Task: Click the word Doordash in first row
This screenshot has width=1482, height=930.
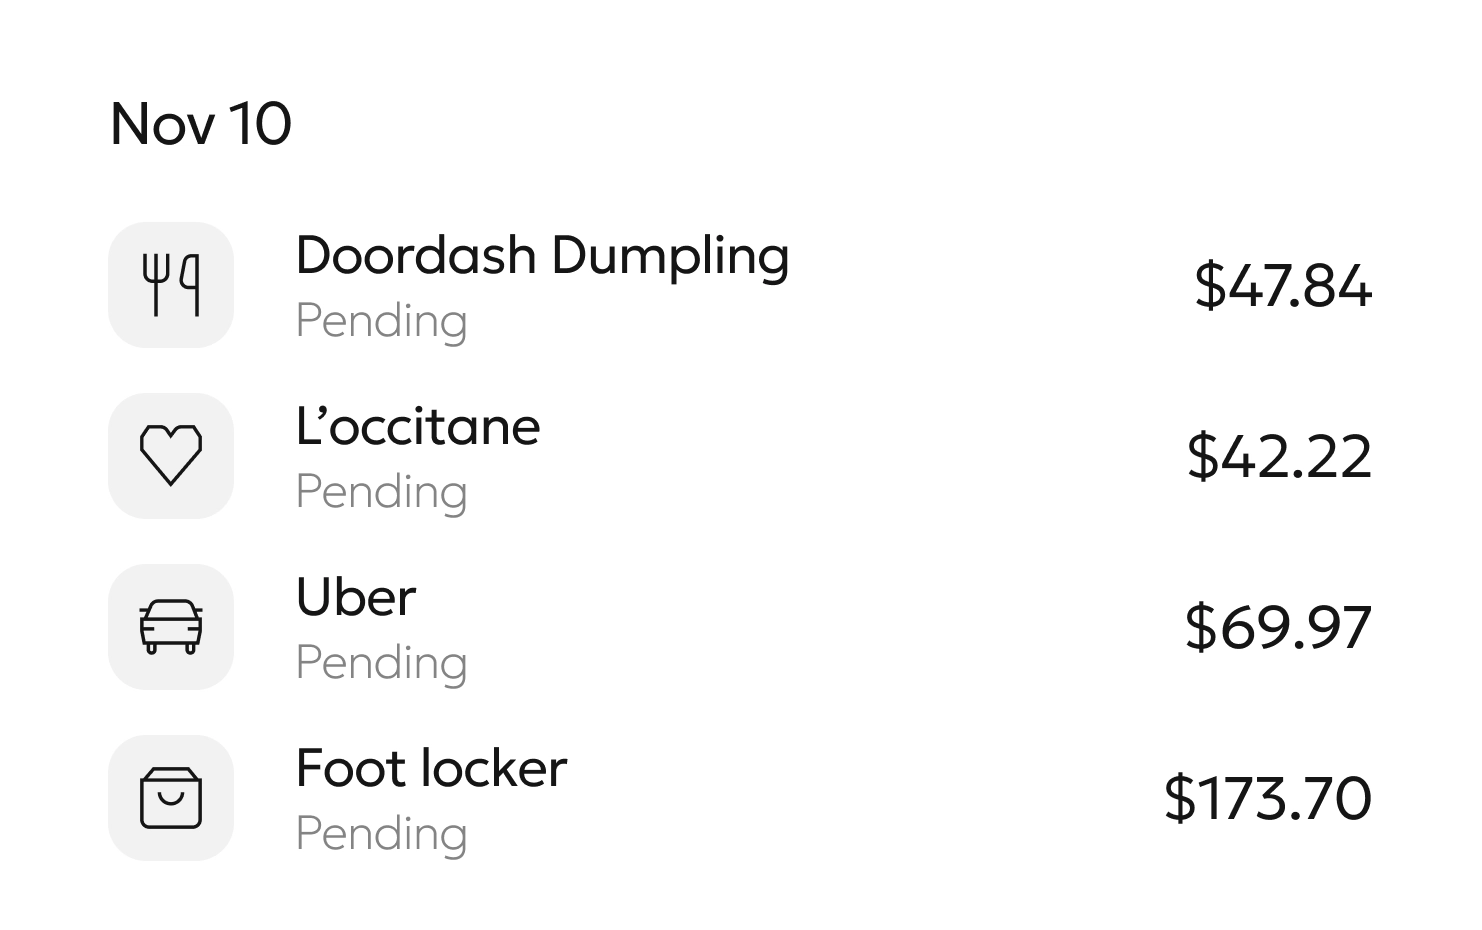Action: (x=416, y=256)
